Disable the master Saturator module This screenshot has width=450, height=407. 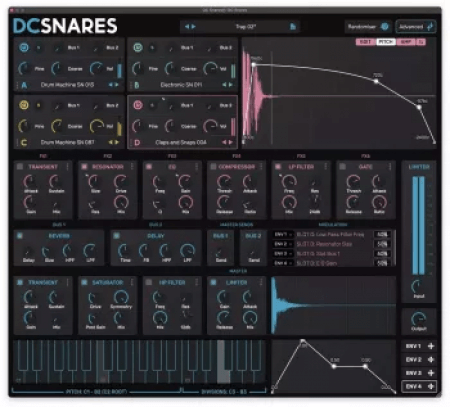pyautogui.click(x=84, y=282)
